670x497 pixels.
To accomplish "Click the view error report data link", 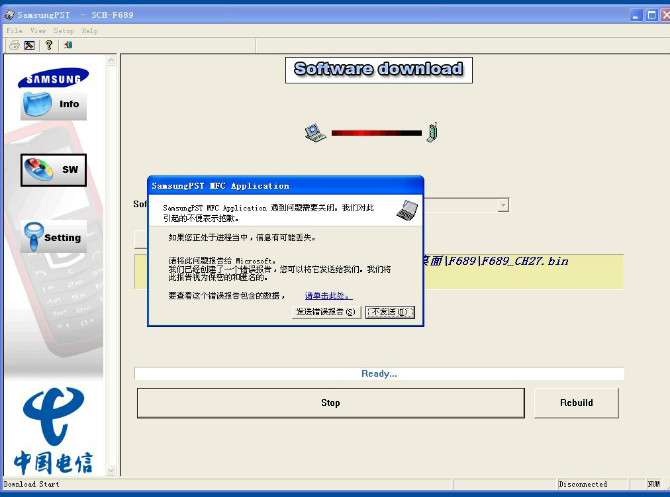I will click(329, 295).
